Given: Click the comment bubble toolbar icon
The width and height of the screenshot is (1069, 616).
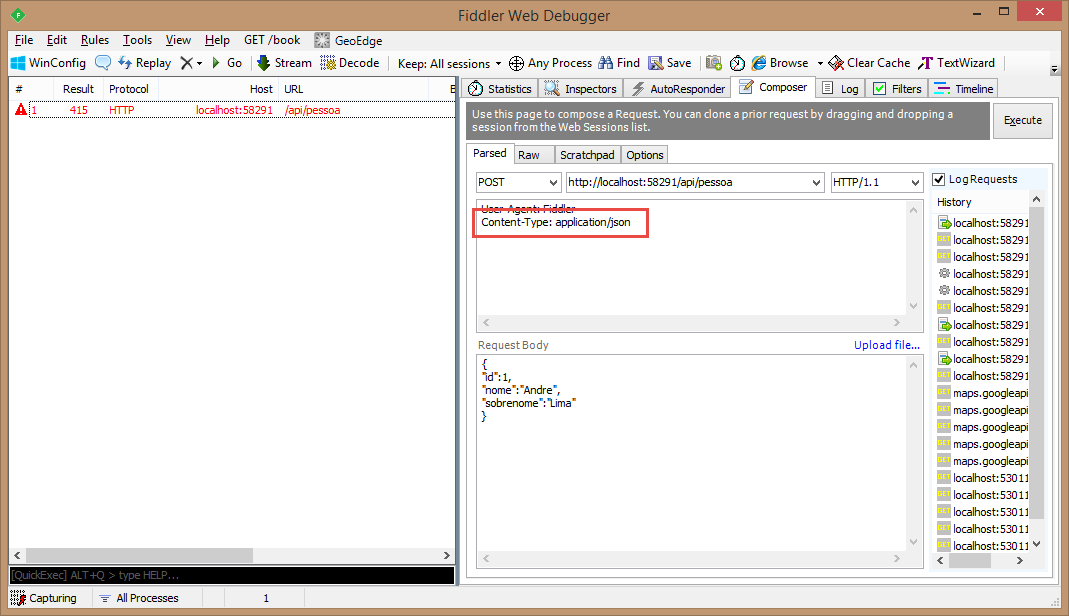Looking at the screenshot, I should [x=103, y=63].
